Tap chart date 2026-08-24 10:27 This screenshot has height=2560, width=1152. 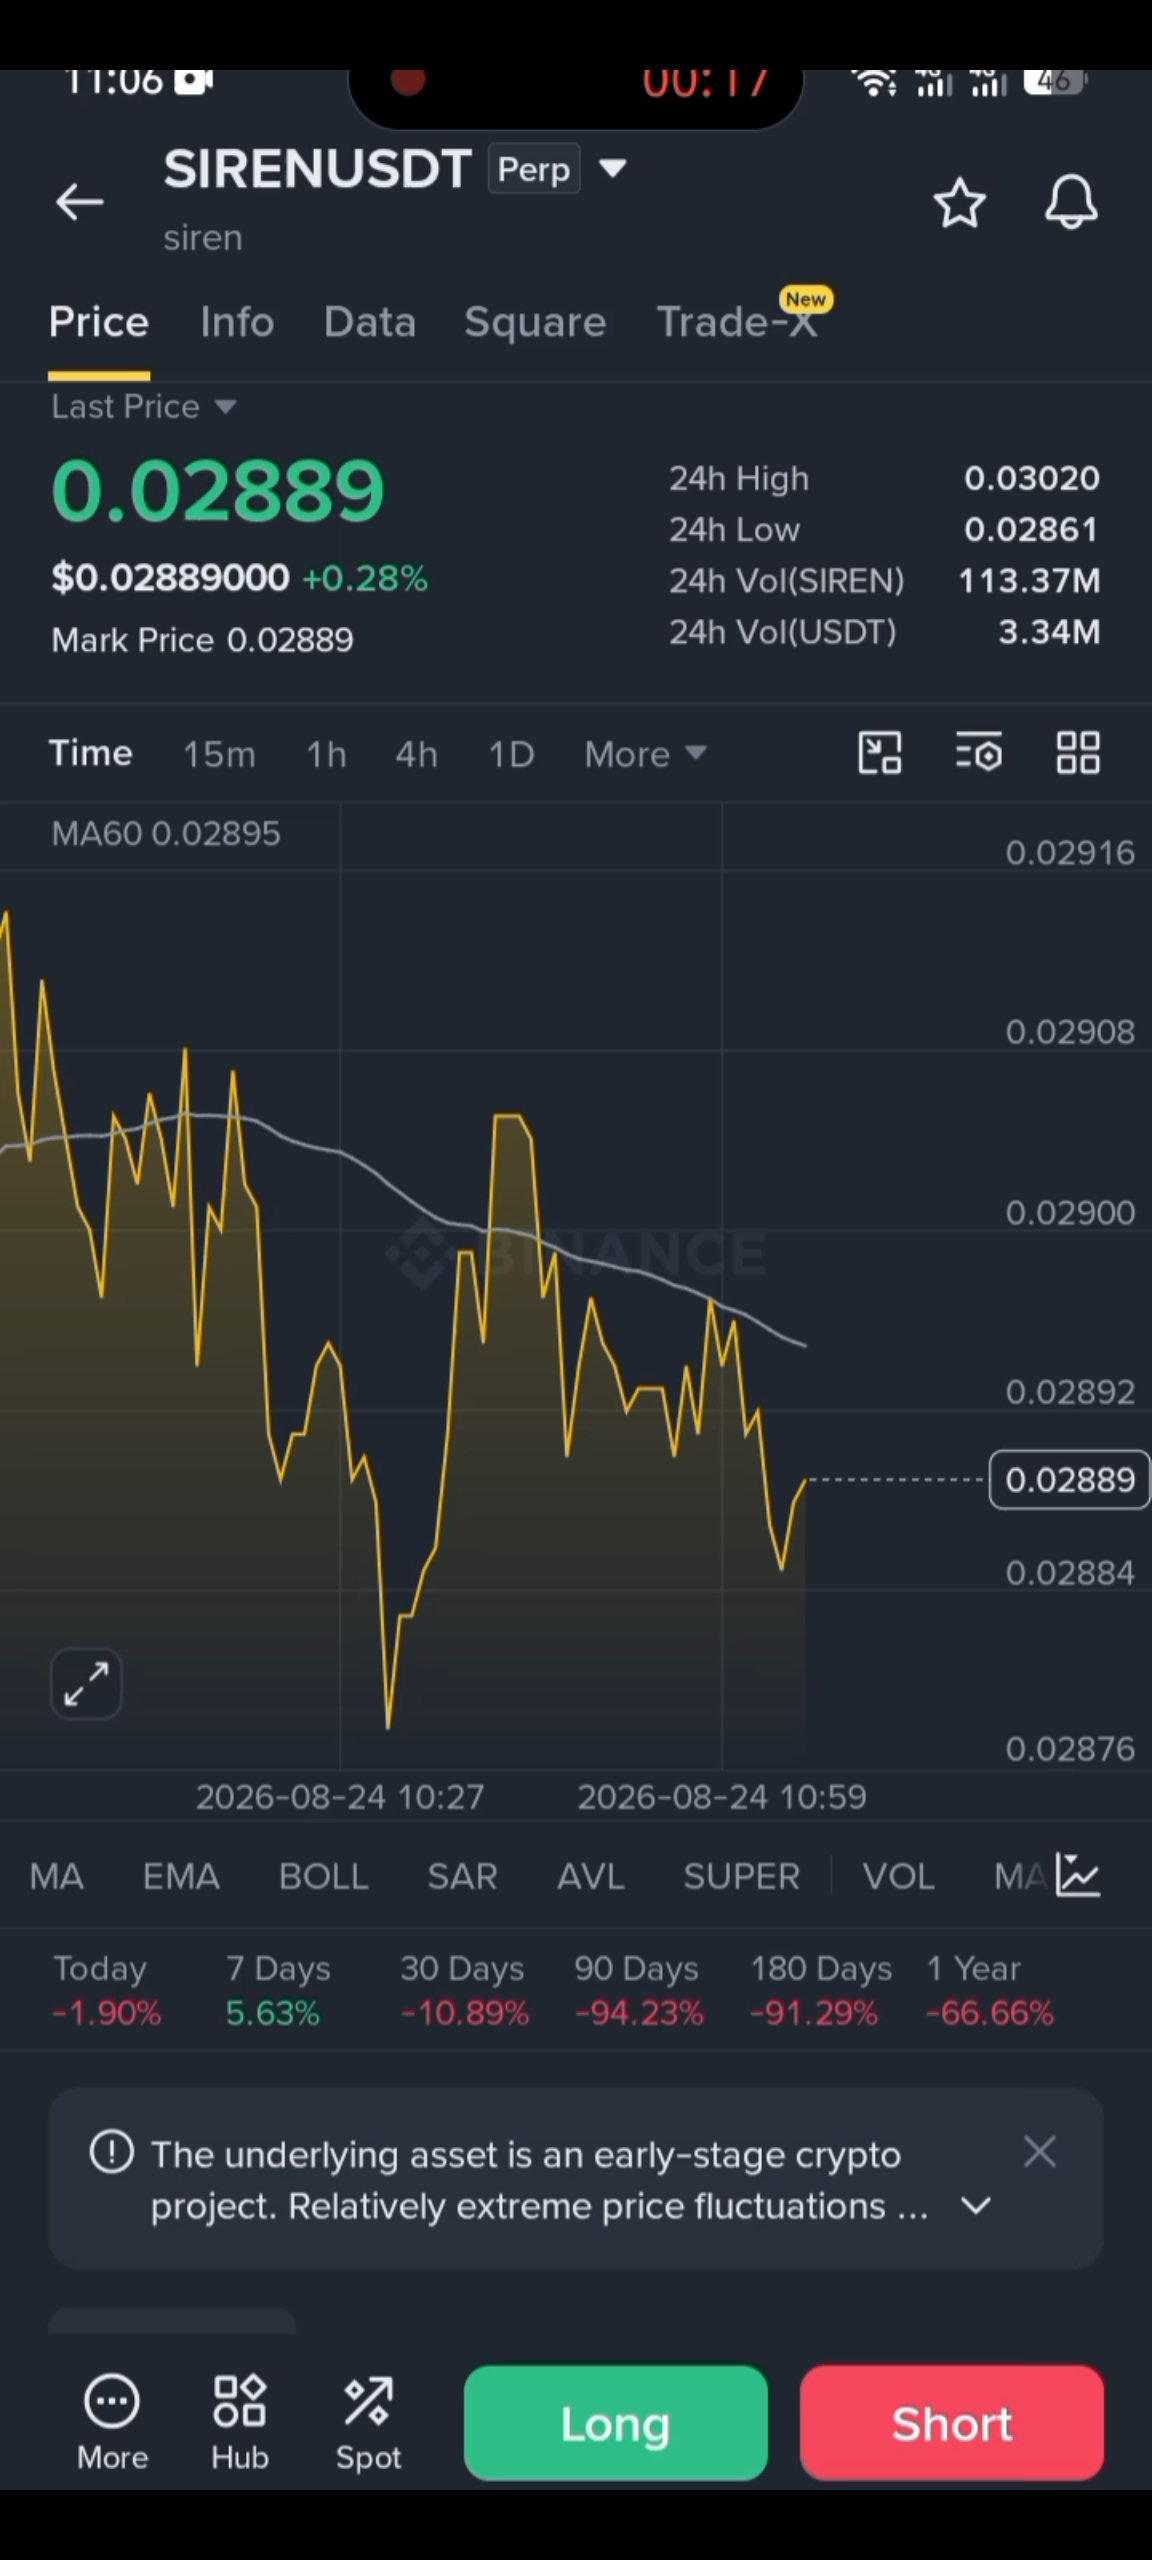(340, 1797)
